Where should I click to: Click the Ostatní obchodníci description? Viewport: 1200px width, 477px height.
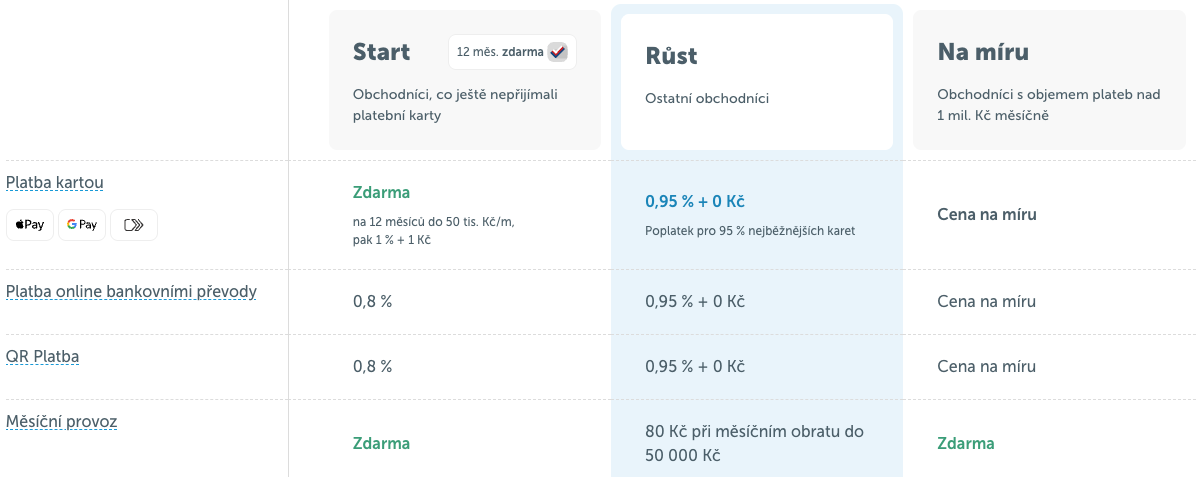[707, 98]
